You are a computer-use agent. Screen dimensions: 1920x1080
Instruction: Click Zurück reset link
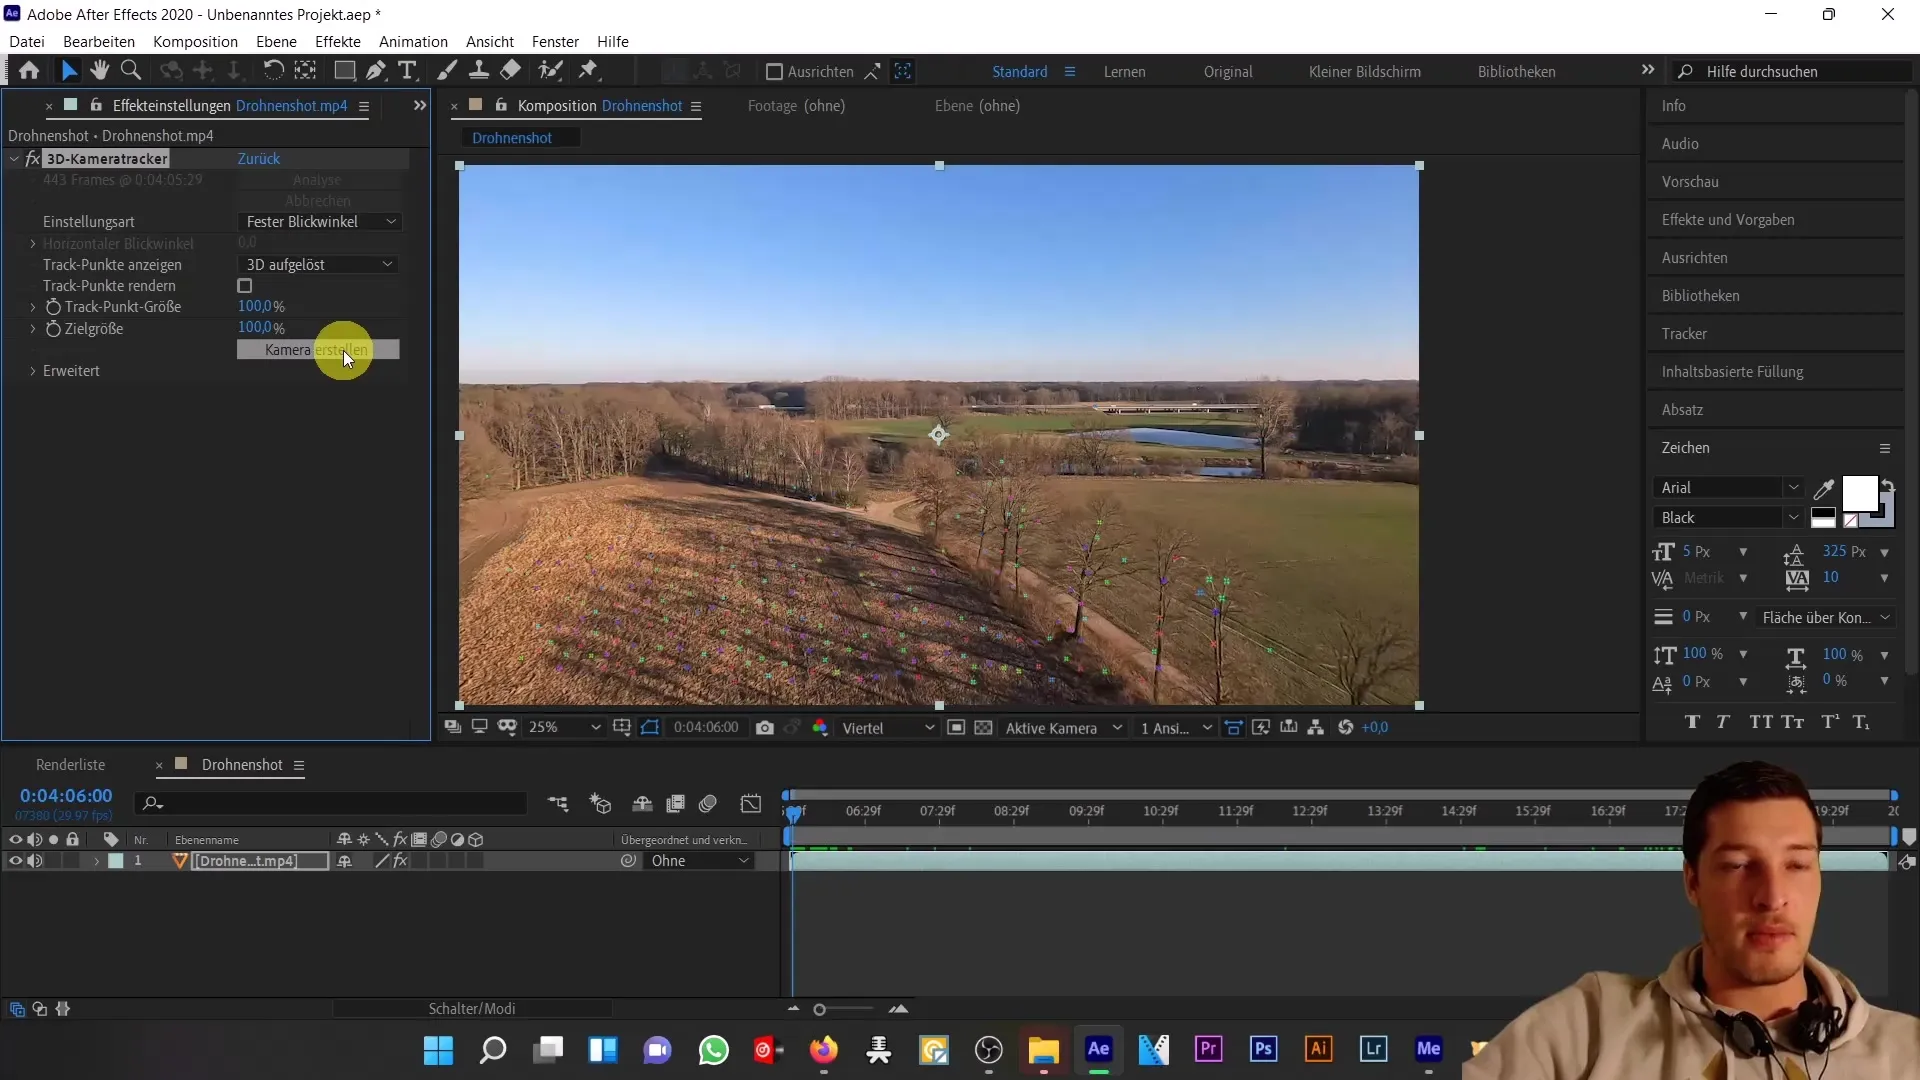click(x=259, y=159)
